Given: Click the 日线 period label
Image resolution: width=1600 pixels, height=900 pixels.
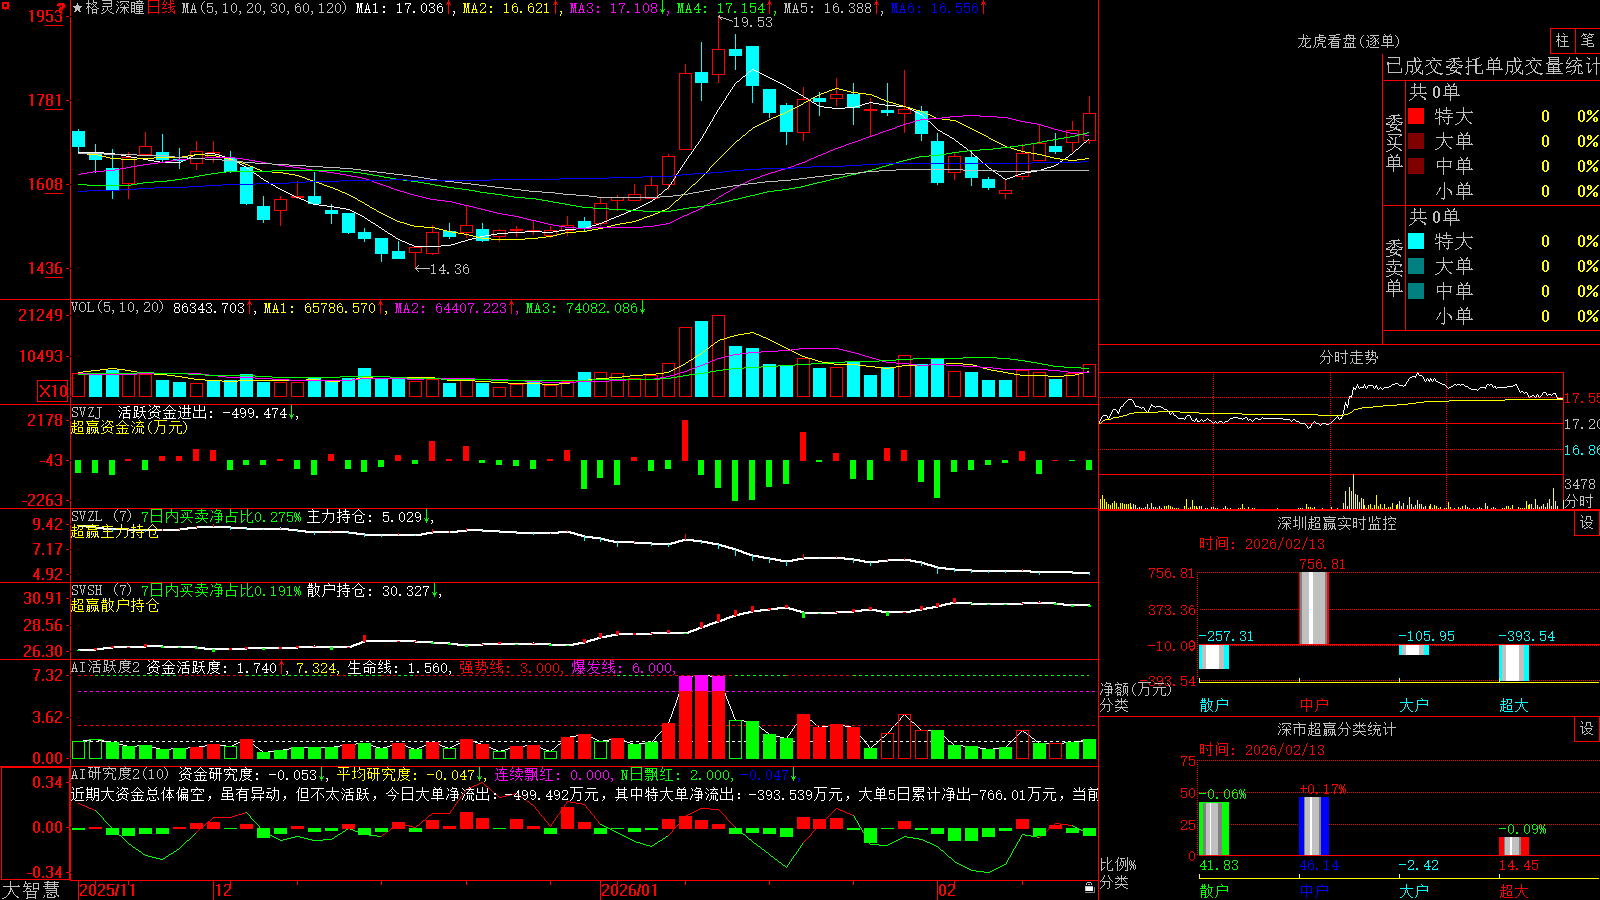Looking at the screenshot, I should click(161, 8).
